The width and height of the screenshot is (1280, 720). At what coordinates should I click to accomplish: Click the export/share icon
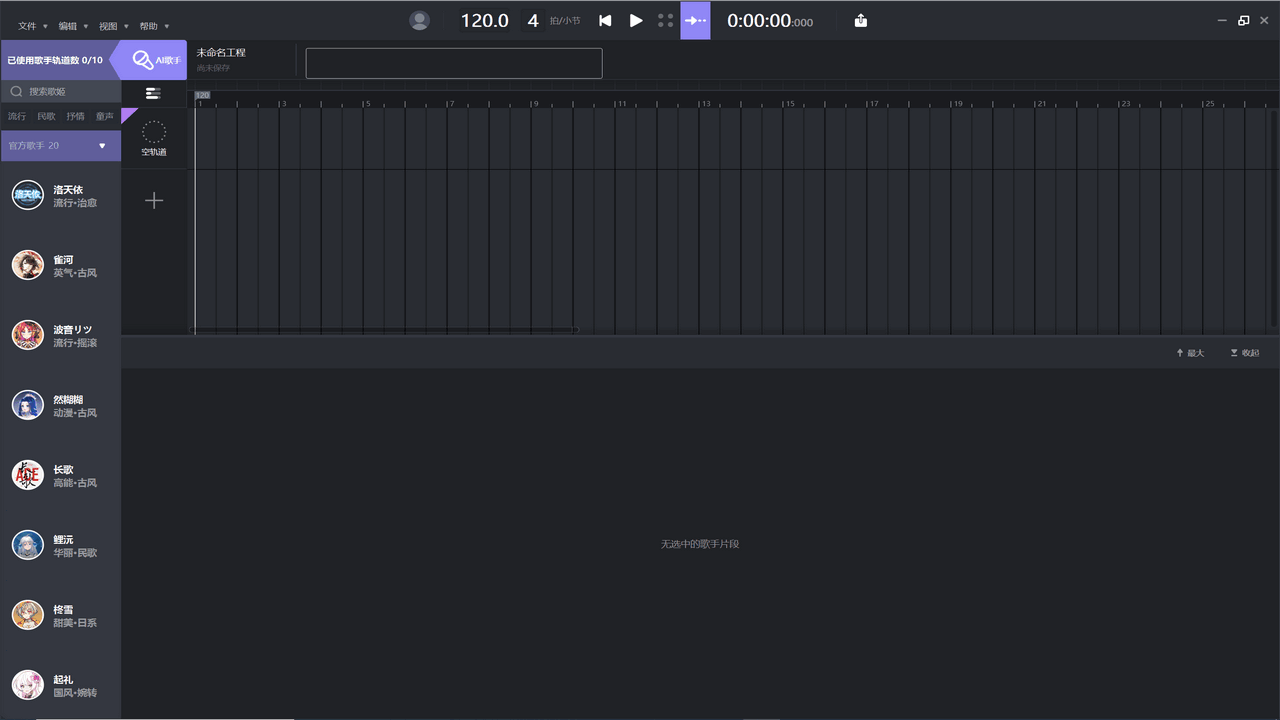coord(861,20)
